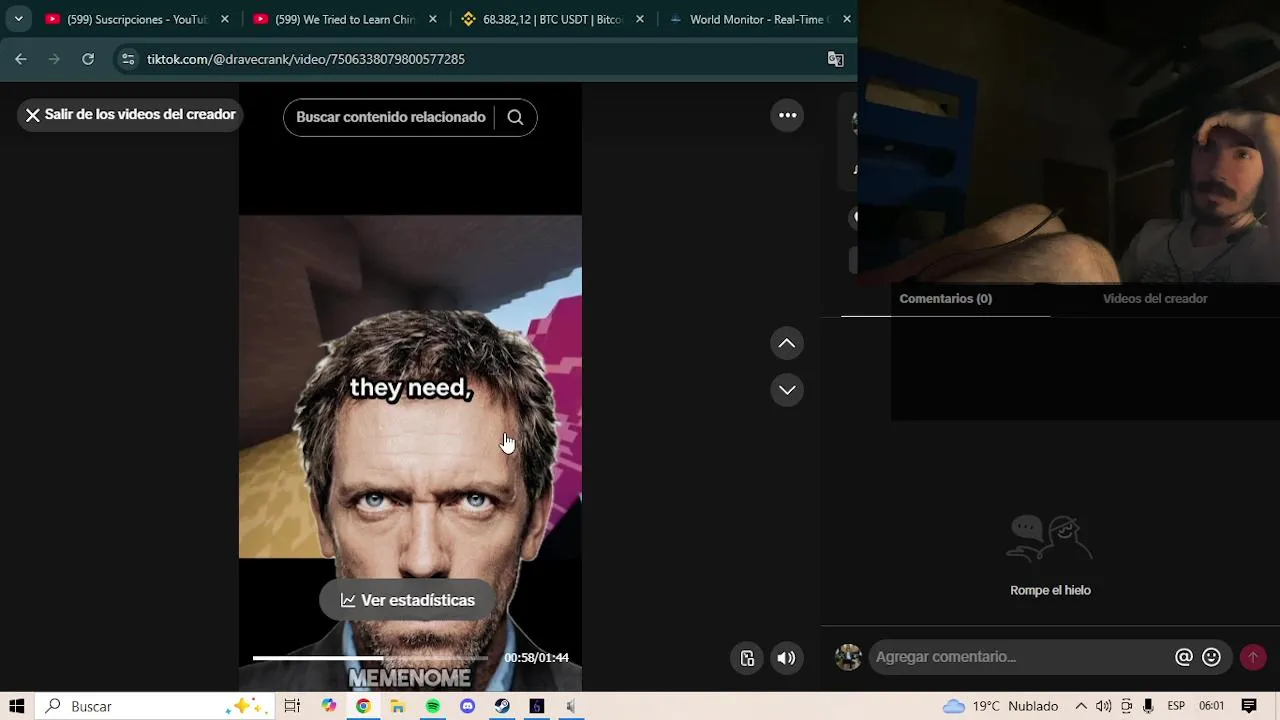Reload the TikTok page
1280x720 pixels.
pos(88,59)
